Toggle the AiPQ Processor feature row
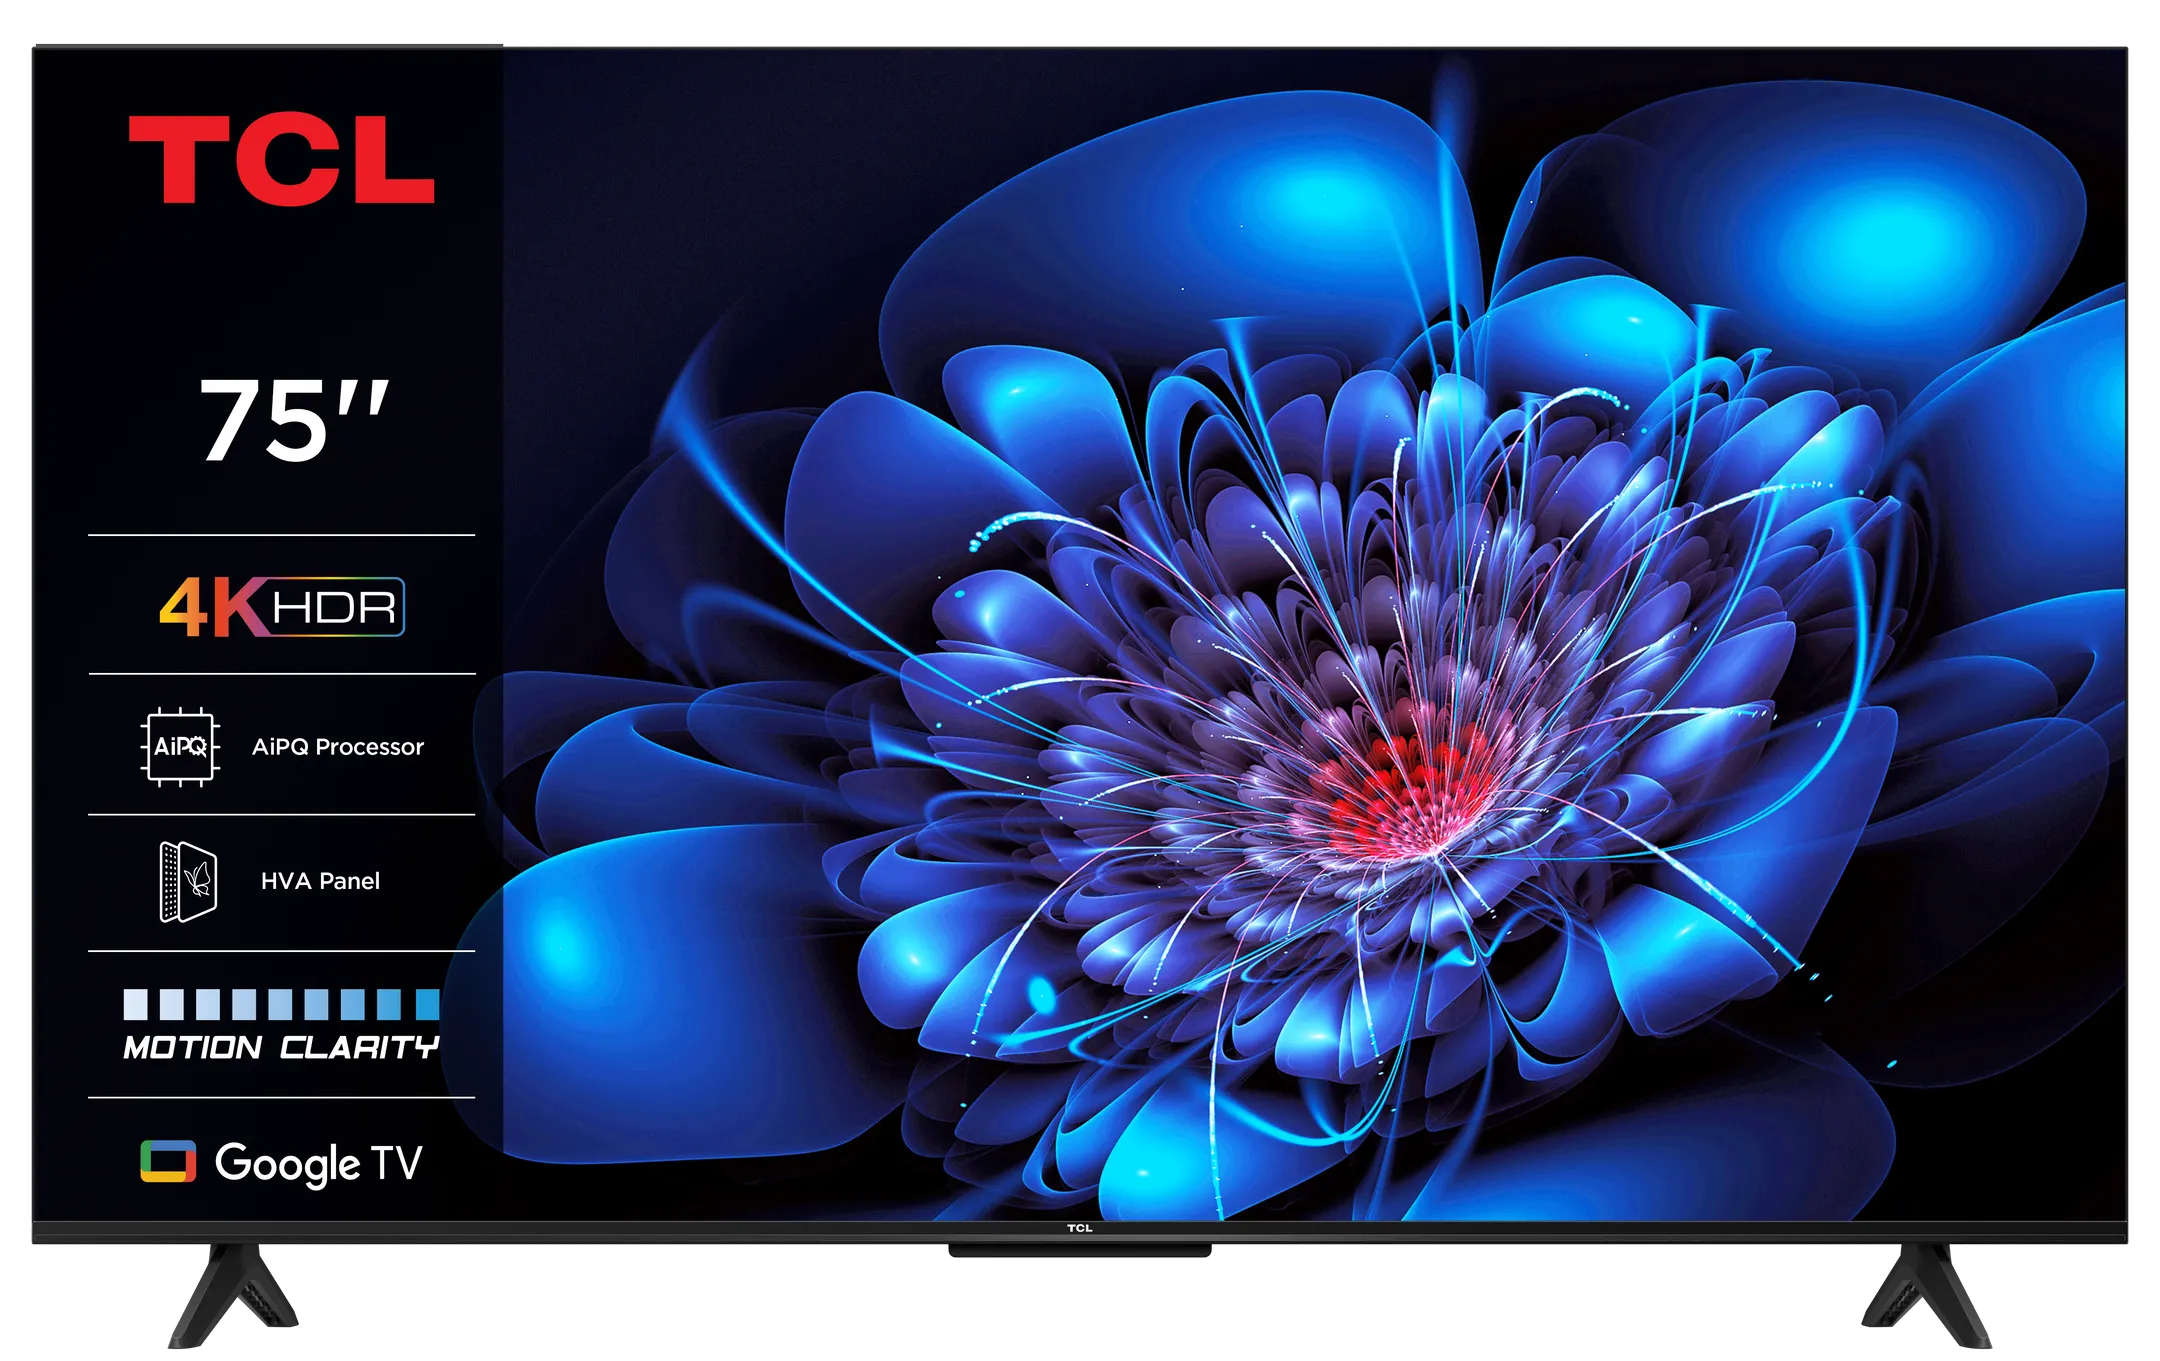This screenshot has height=1361, width=2160. coord(280,745)
